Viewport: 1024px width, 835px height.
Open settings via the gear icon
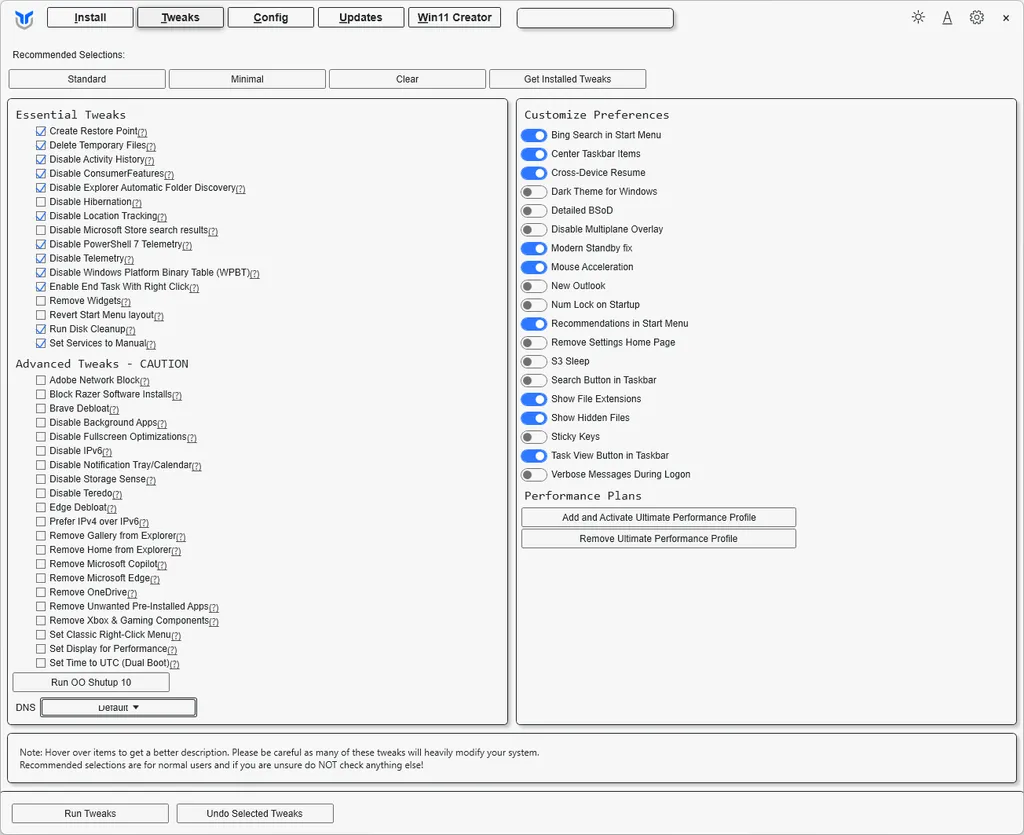click(977, 17)
